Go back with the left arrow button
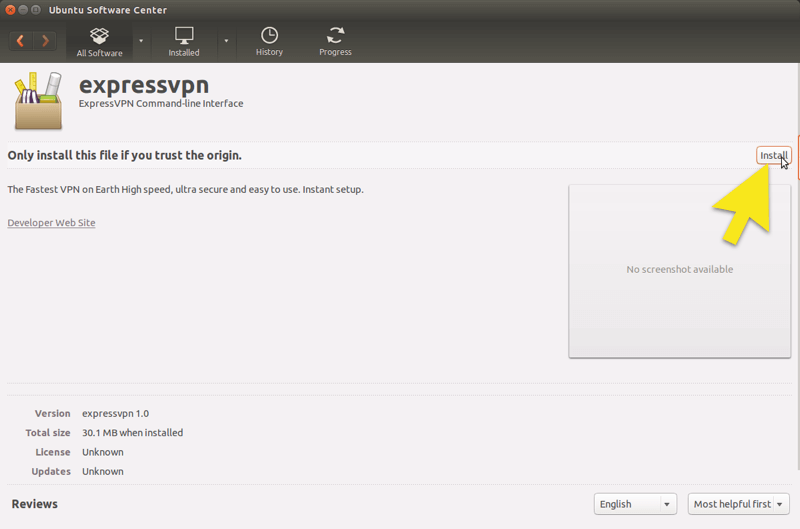 (20, 41)
